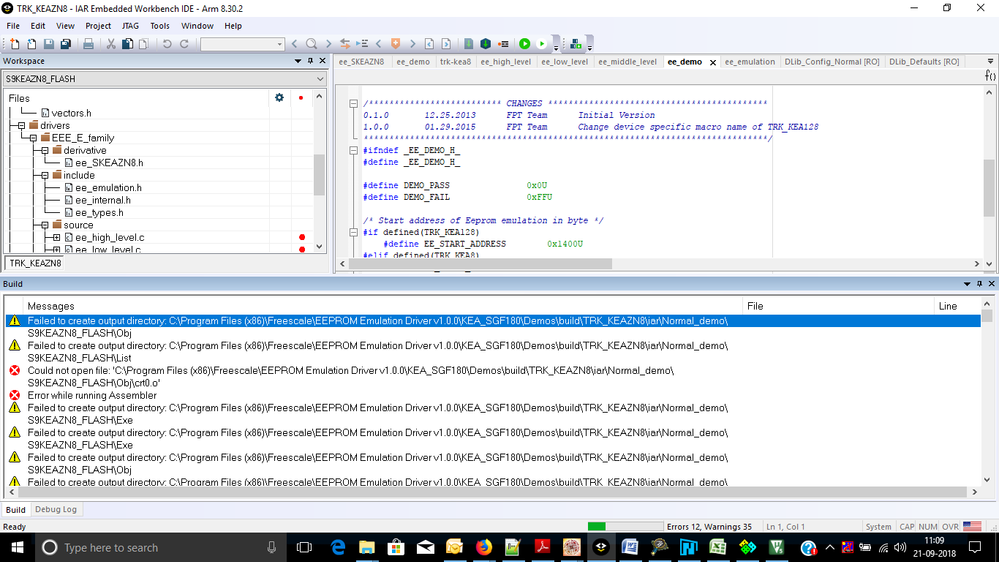The height and width of the screenshot is (562, 999).
Task: Cut selection with the scissors icon
Action: pyautogui.click(x=111, y=44)
